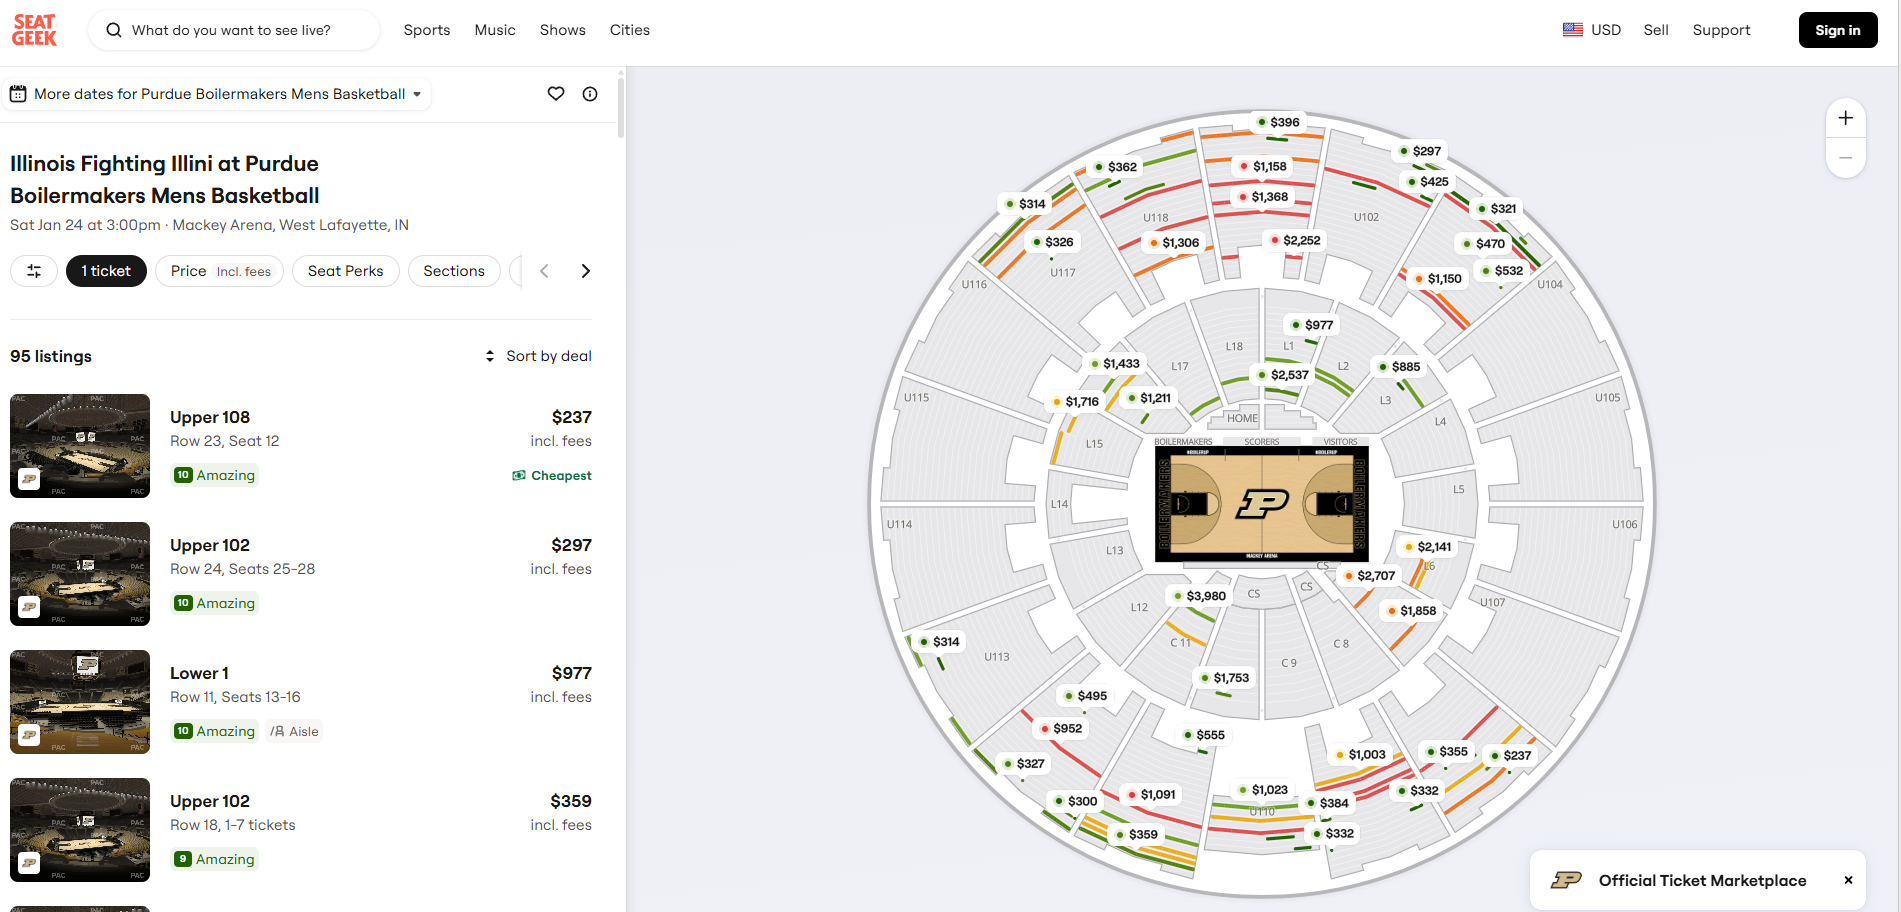Zoom out on the seating map
This screenshot has width=1901, height=912.
(1845, 158)
